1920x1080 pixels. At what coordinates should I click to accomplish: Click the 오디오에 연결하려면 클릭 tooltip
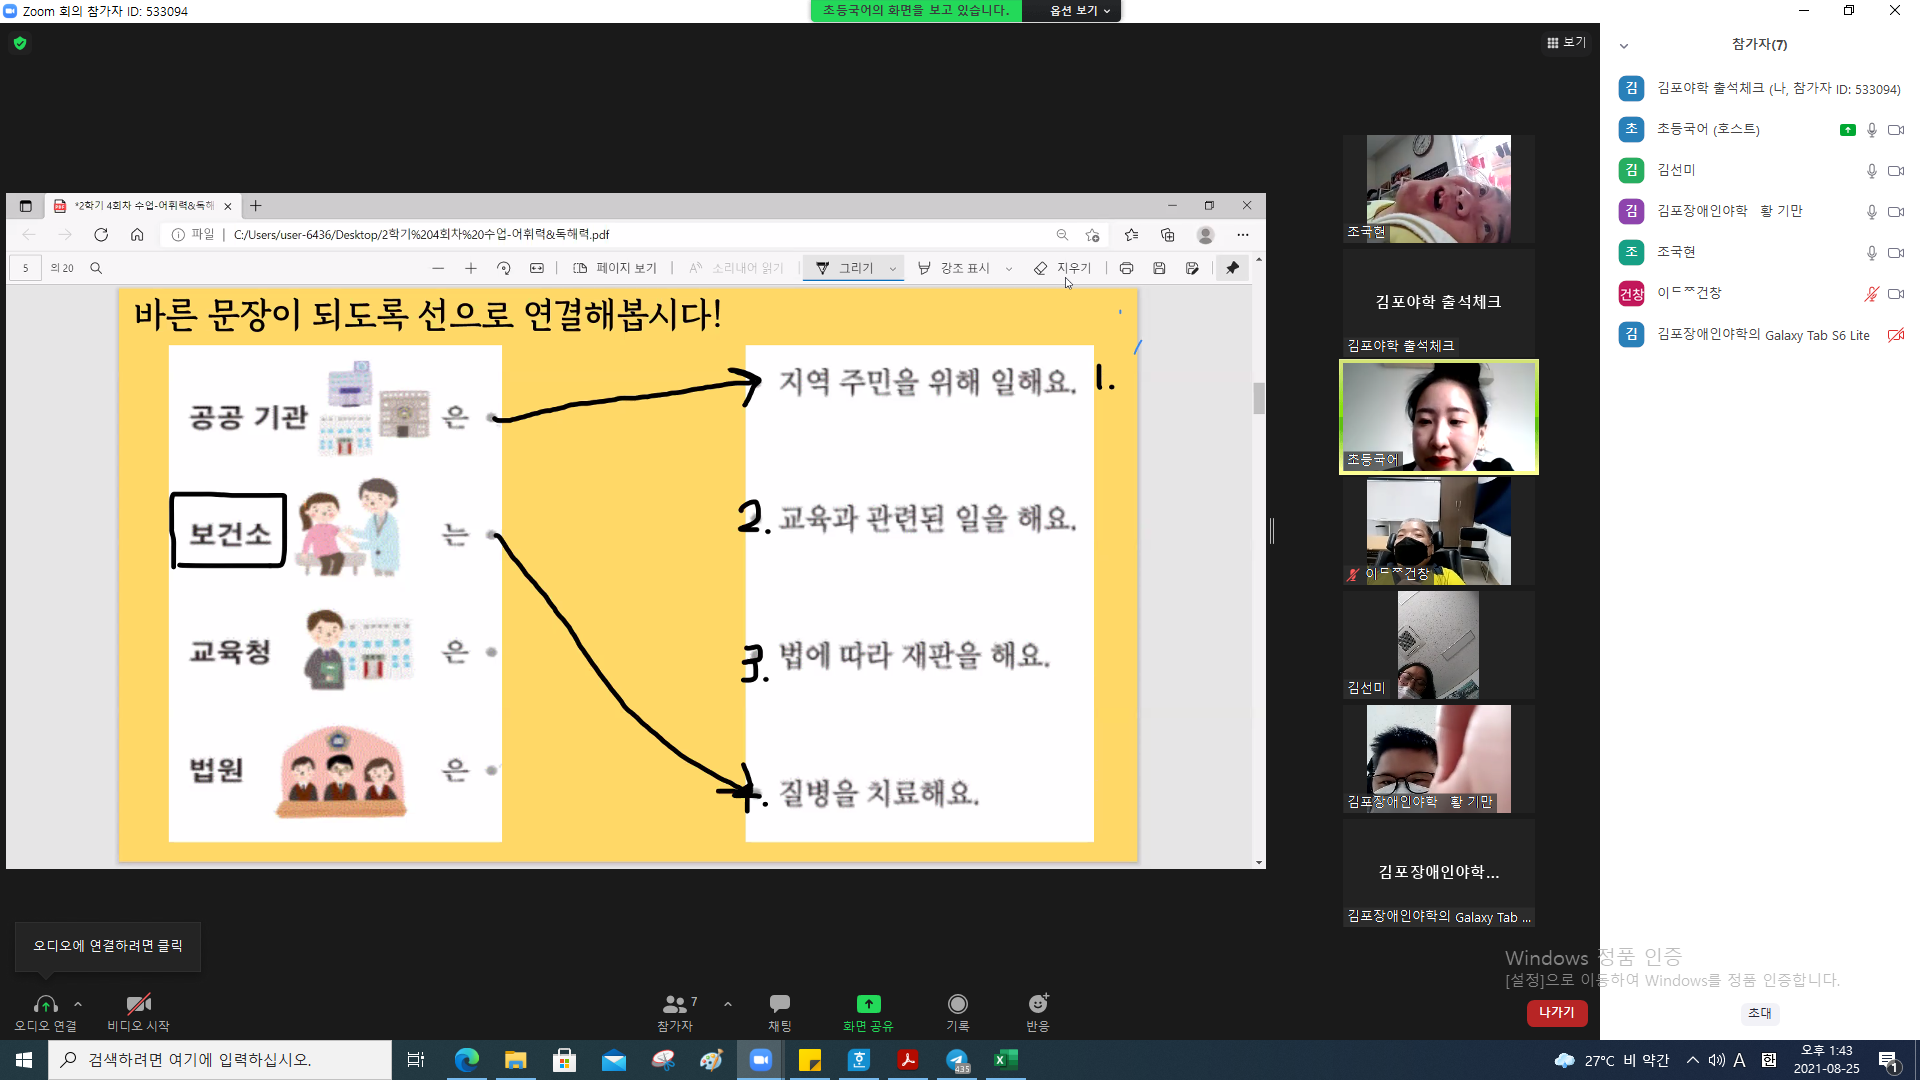click(x=108, y=946)
